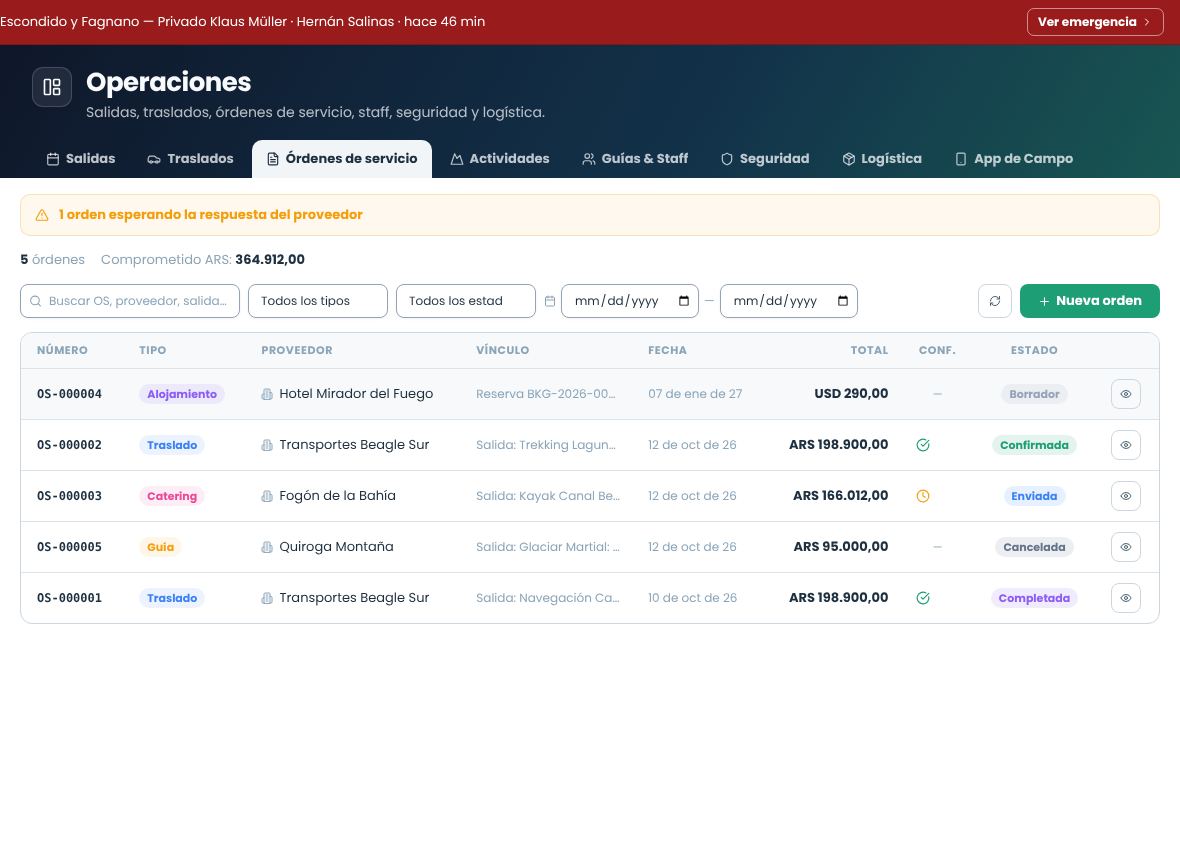Open the end date picker field

(x=789, y=301)
